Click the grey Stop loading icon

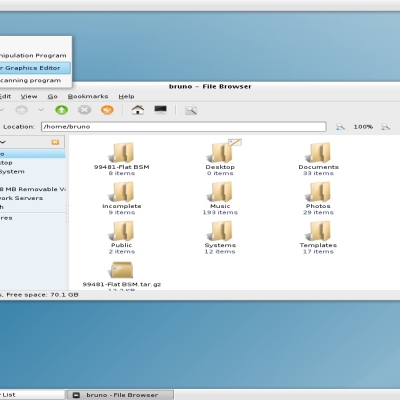(84, 110)
